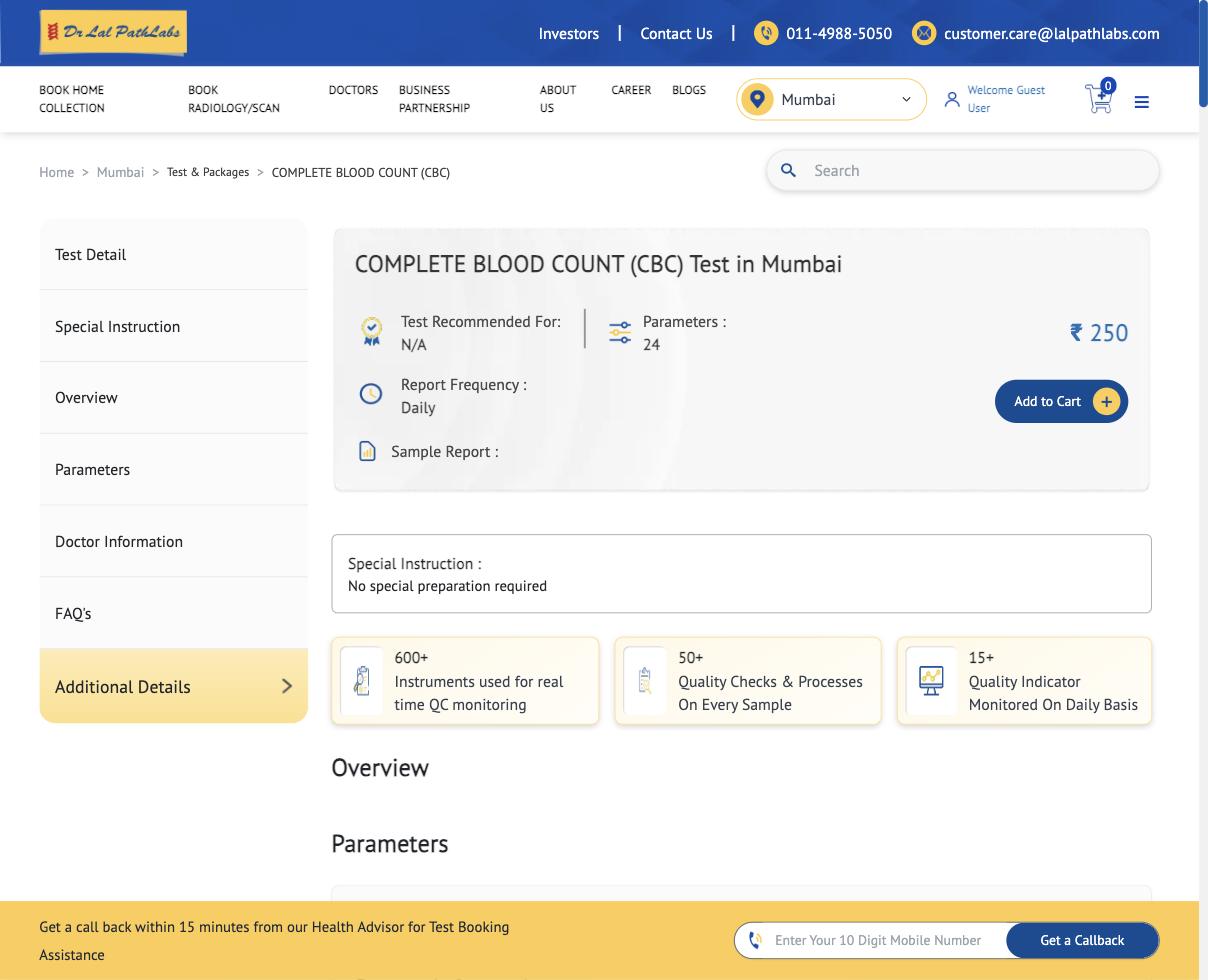Open the Blogs menu item
Screen dimensions: 1208x980
[689, 90]
